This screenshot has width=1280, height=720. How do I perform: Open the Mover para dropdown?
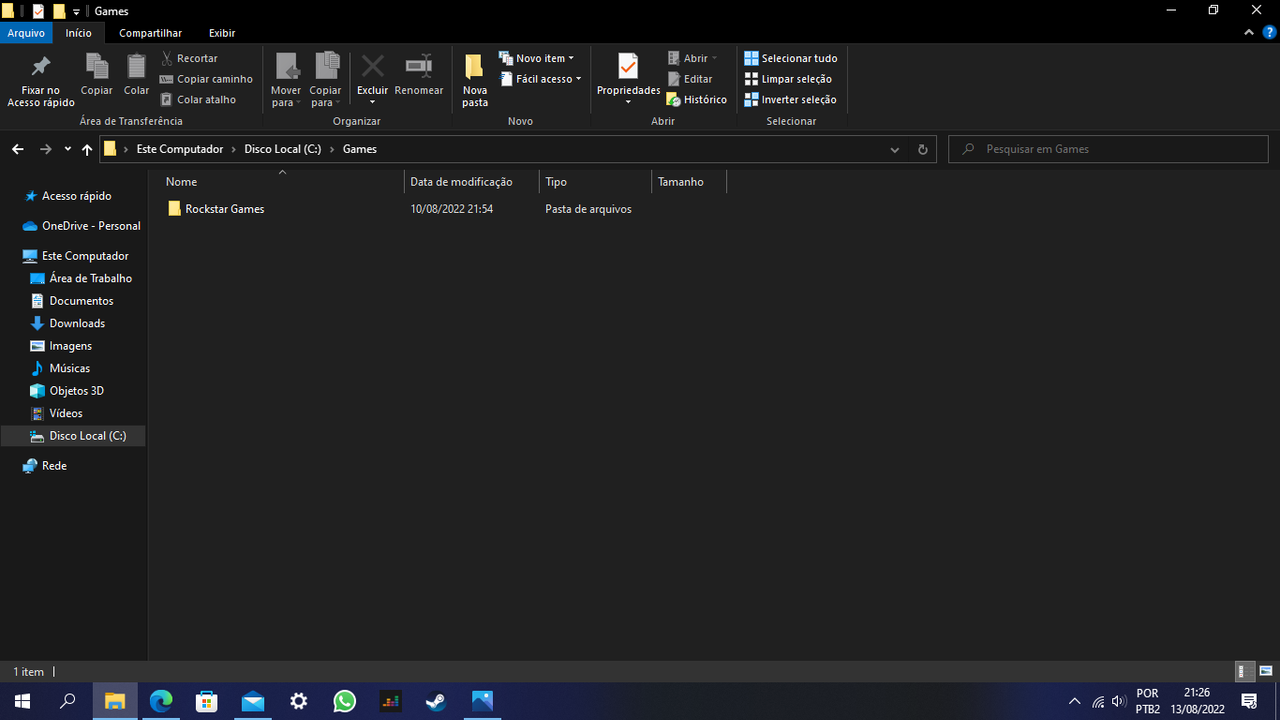286,80
